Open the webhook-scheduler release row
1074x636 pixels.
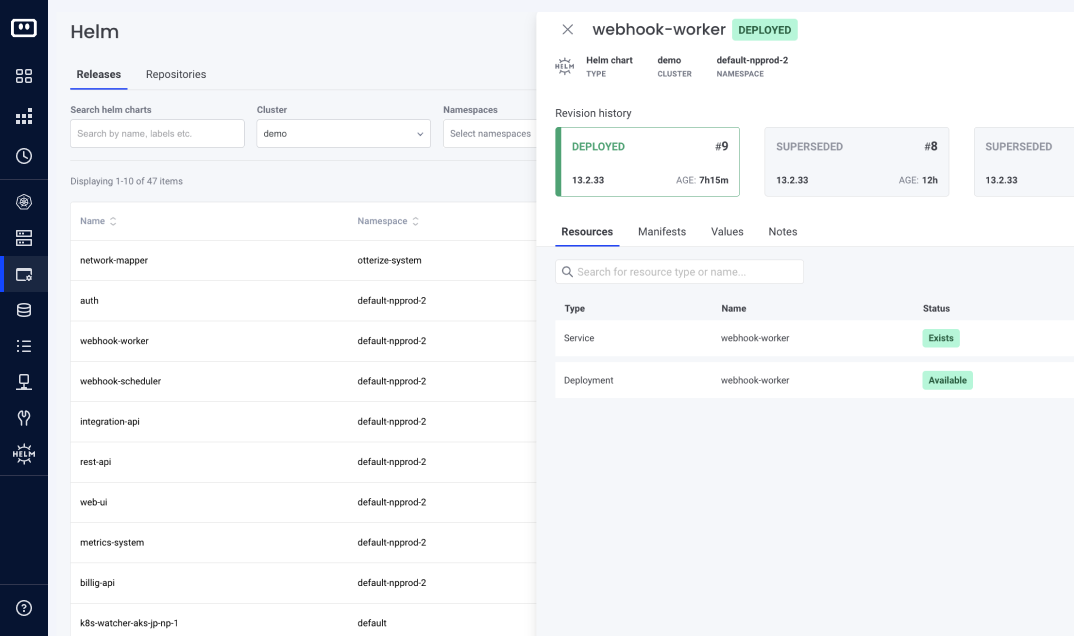[303, 381]
